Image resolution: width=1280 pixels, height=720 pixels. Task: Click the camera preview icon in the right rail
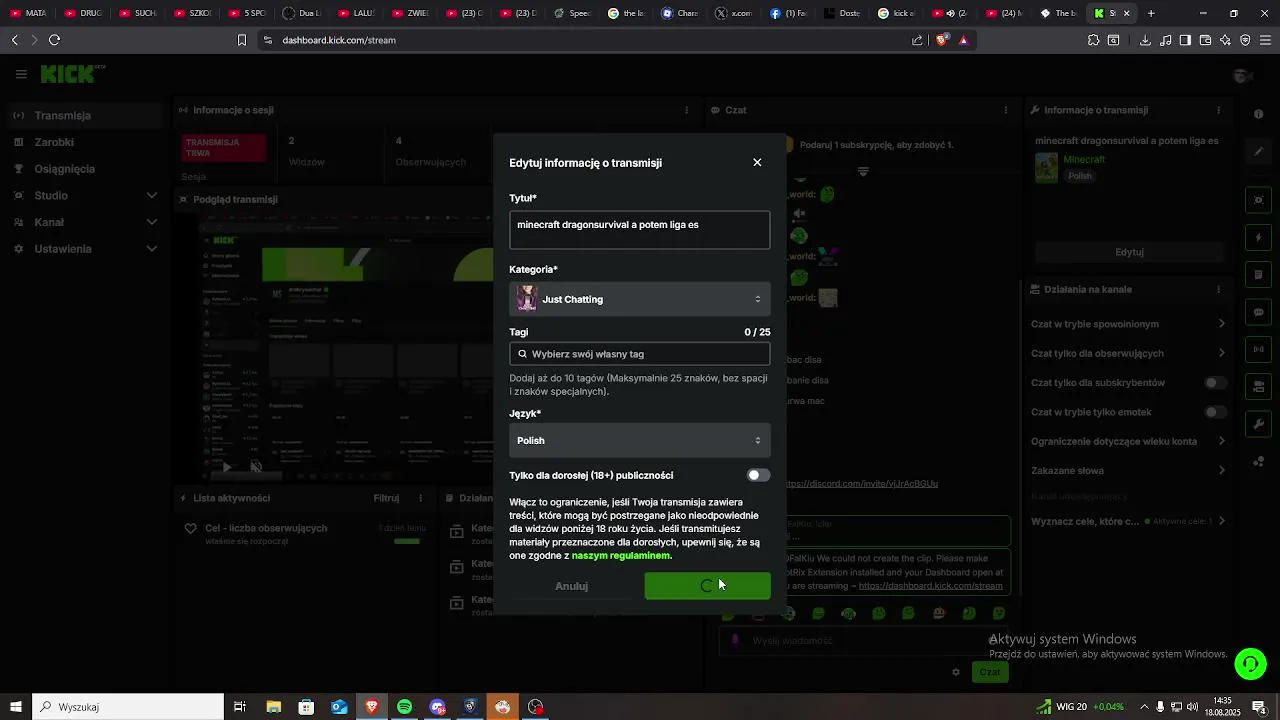(x=1259, y=200)
